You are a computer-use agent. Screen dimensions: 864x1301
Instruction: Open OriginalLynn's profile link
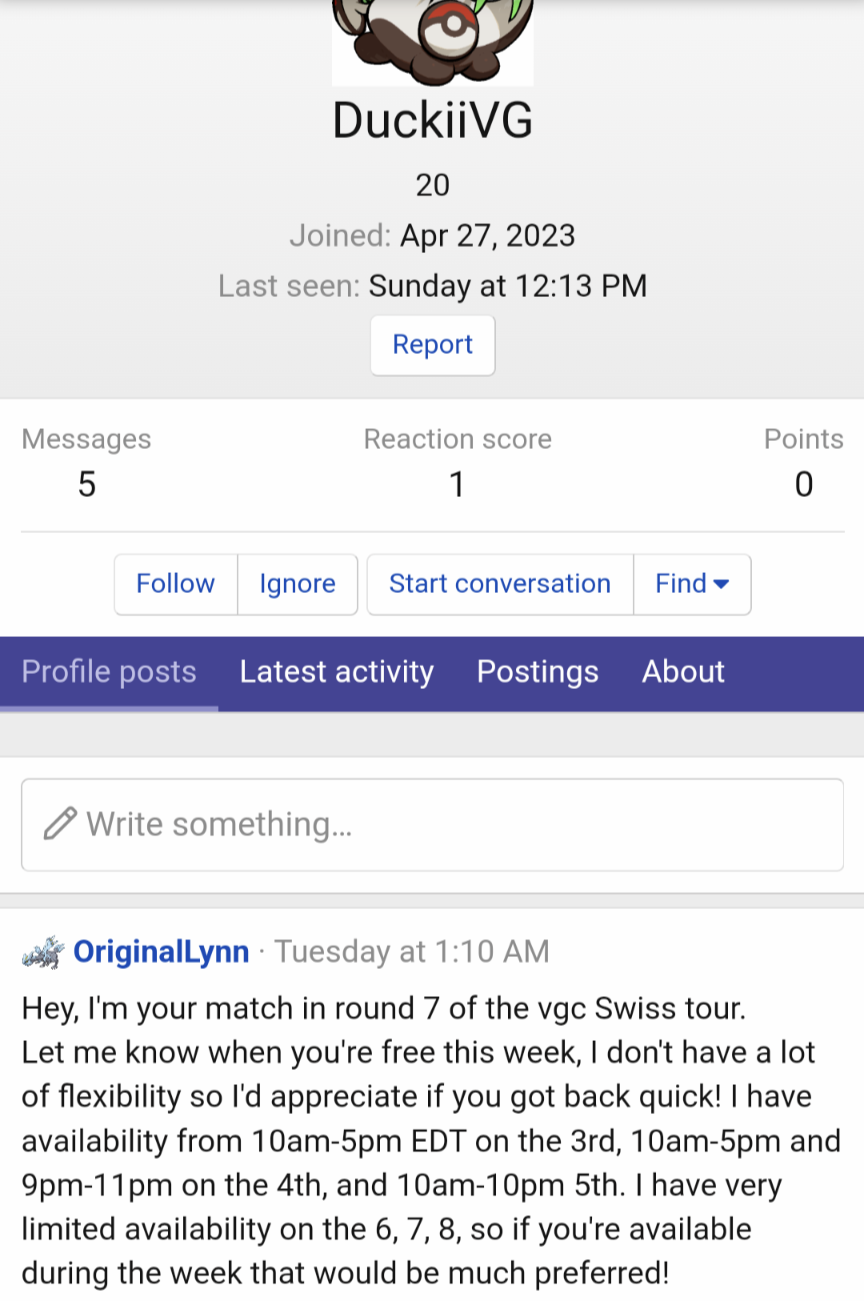161,951
